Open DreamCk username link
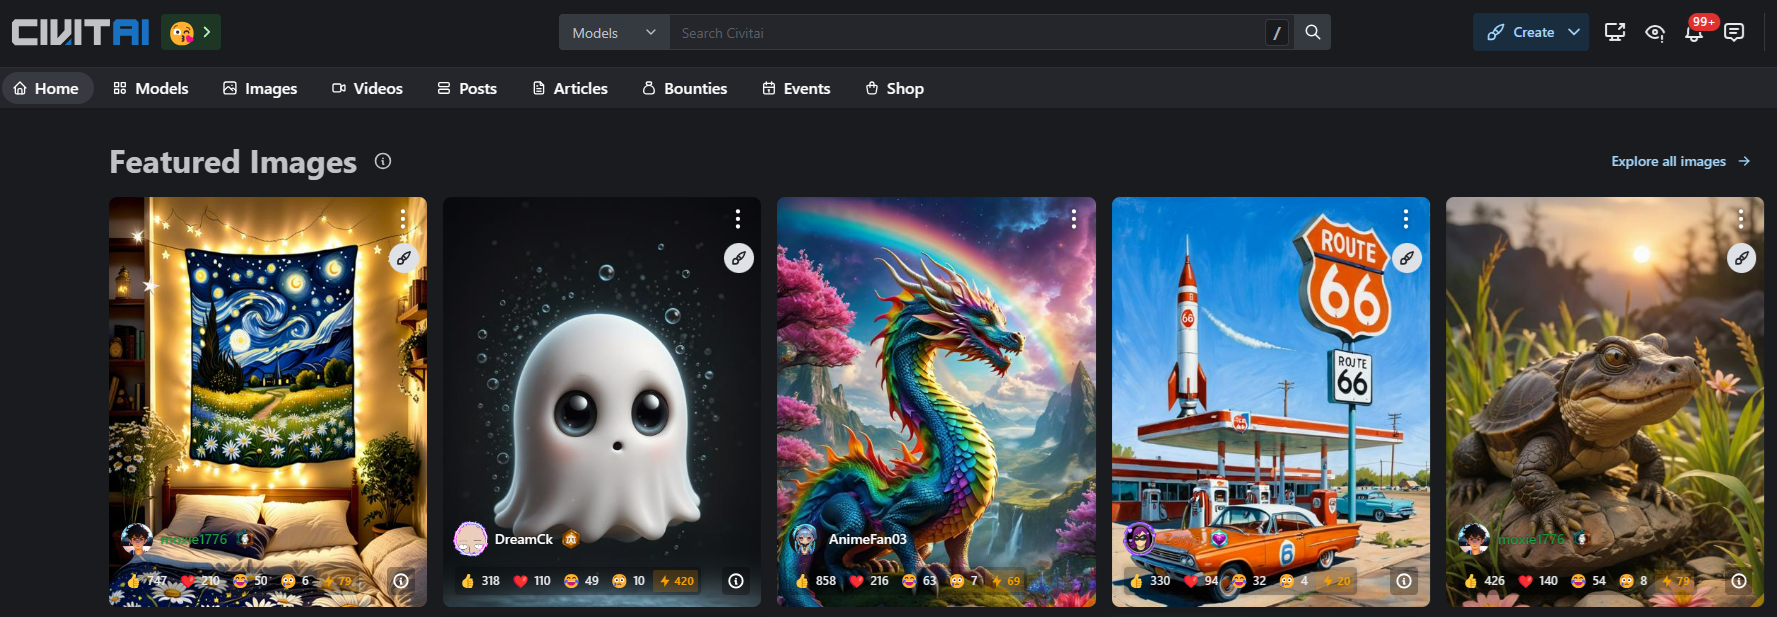This screenshot has height=617, width=1777. point(524,539)
